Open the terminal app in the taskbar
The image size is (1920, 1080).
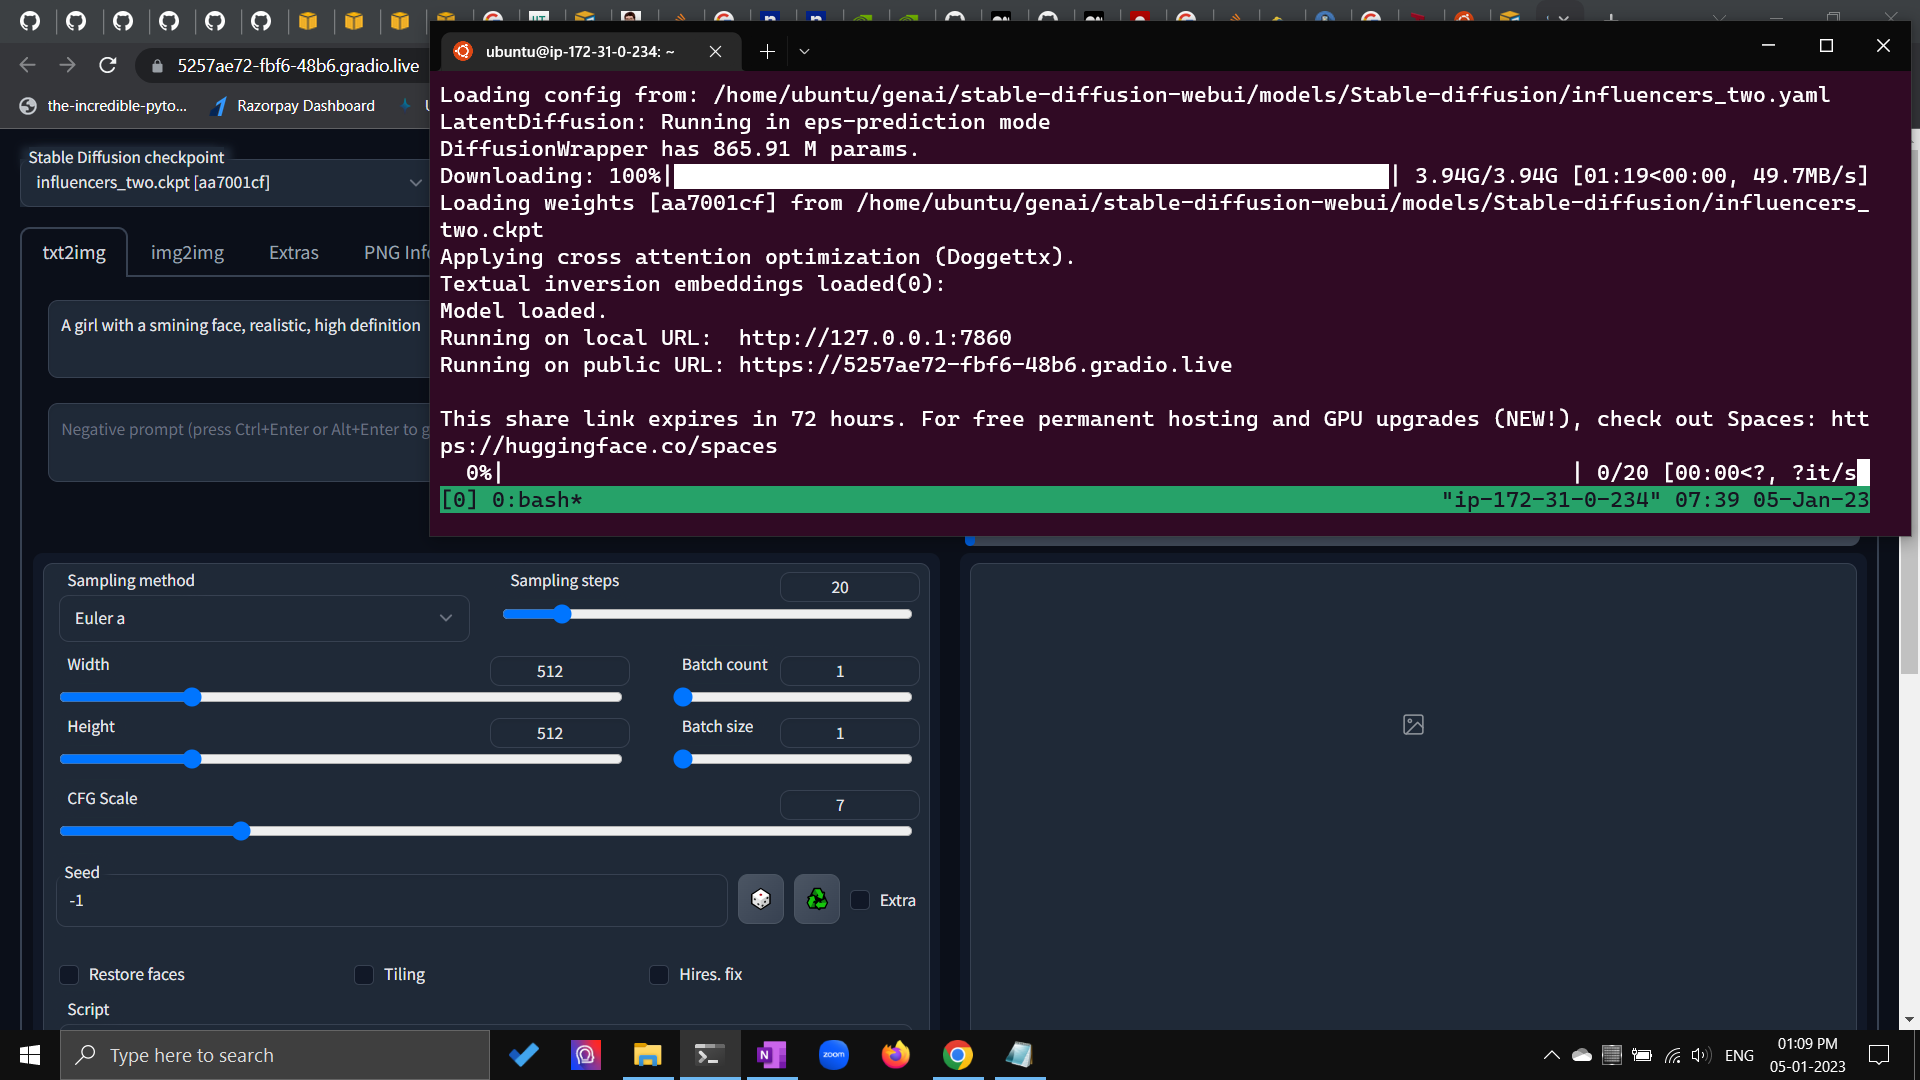710,1055
